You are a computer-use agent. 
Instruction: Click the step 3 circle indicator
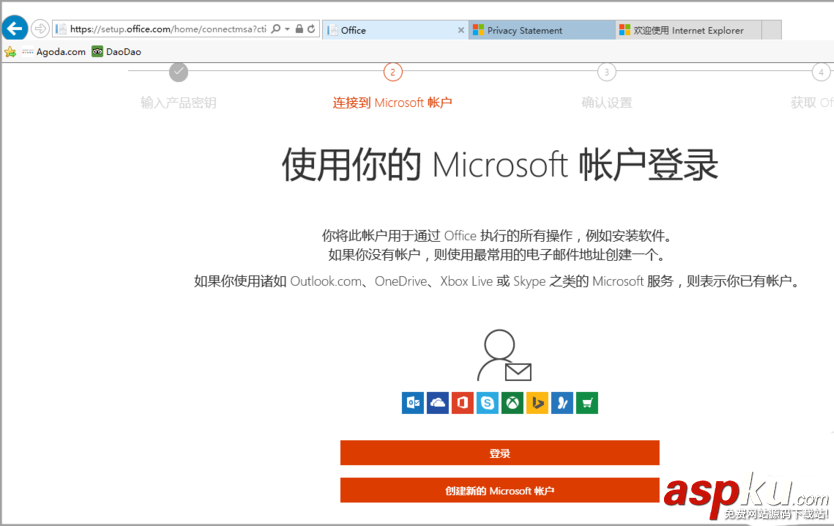606,72
